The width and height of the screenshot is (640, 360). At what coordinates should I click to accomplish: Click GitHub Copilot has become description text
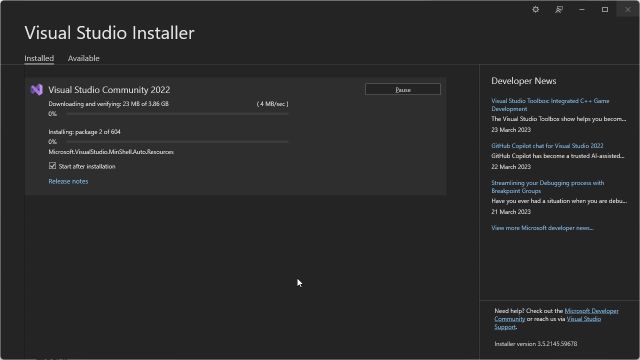pyautogui.click(x=558, y=156)
